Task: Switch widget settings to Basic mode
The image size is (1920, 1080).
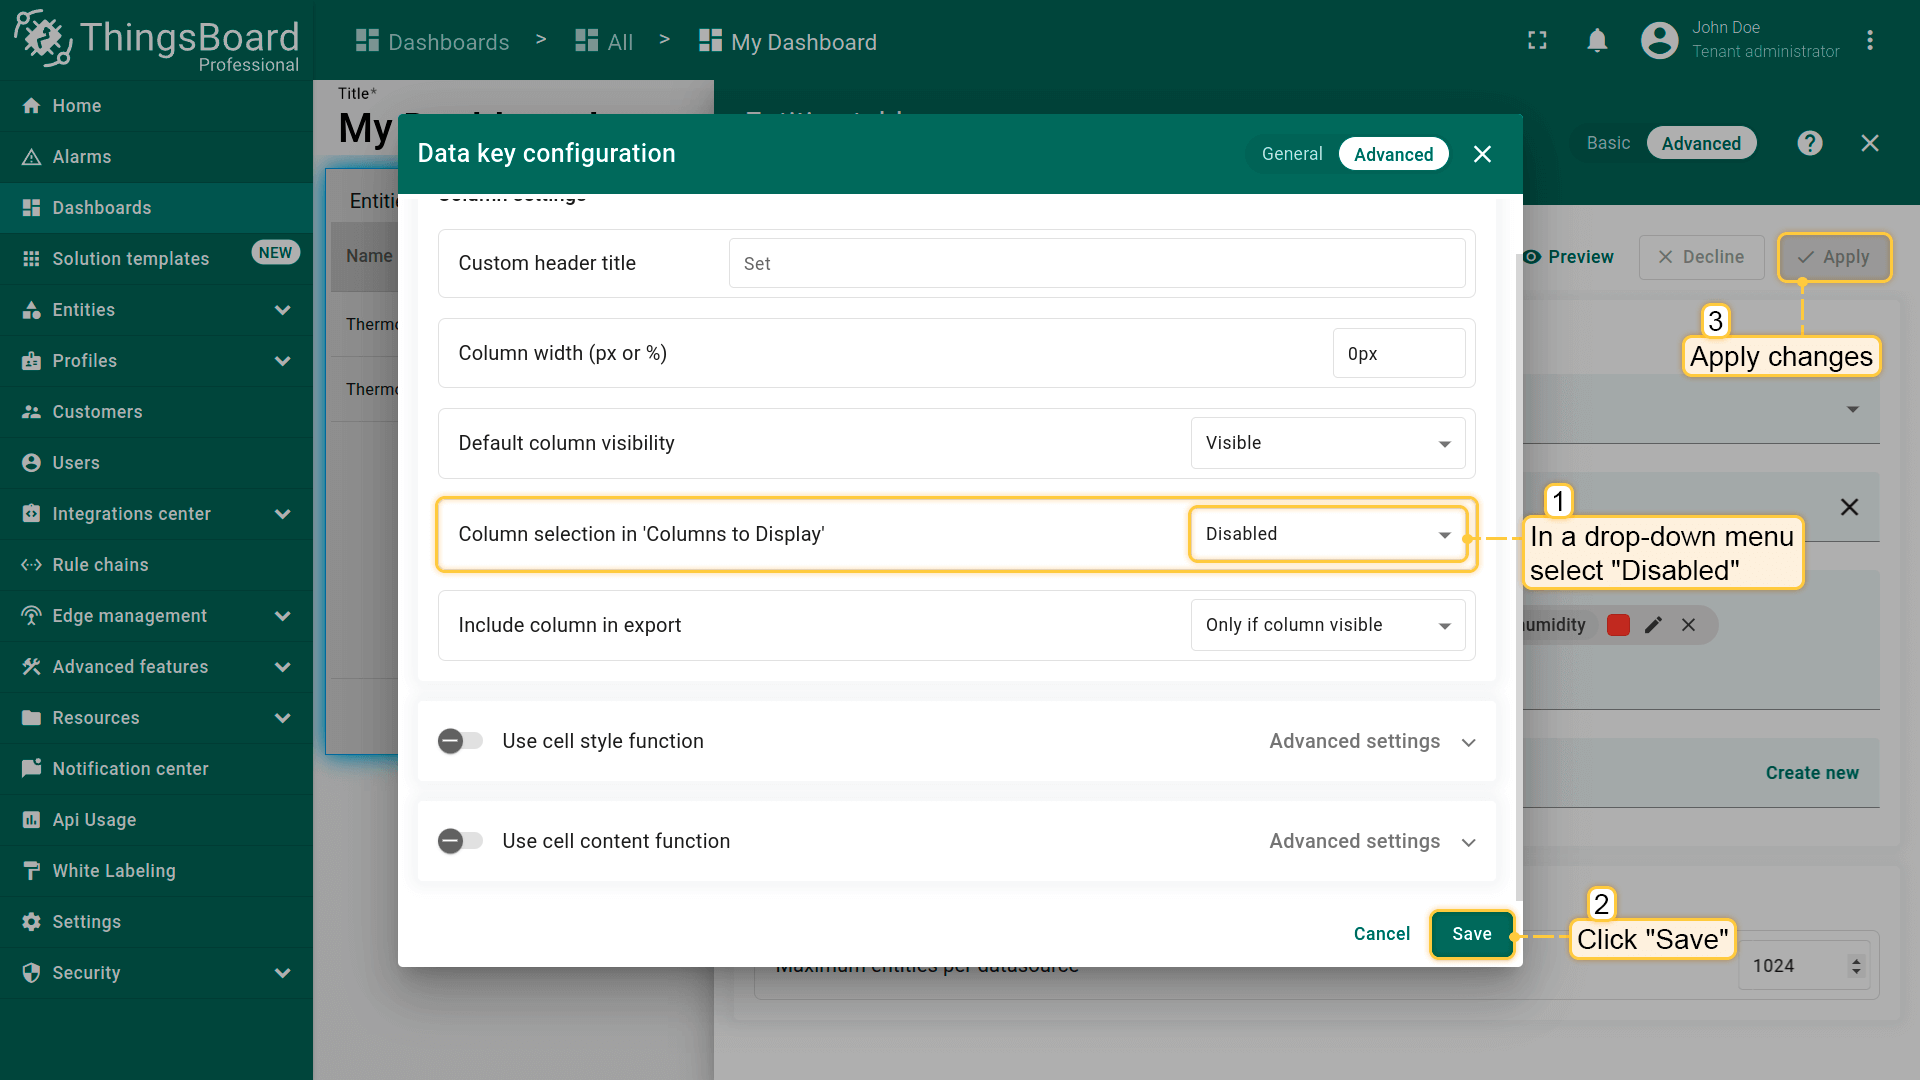Action: click(x=1608, y=143)
